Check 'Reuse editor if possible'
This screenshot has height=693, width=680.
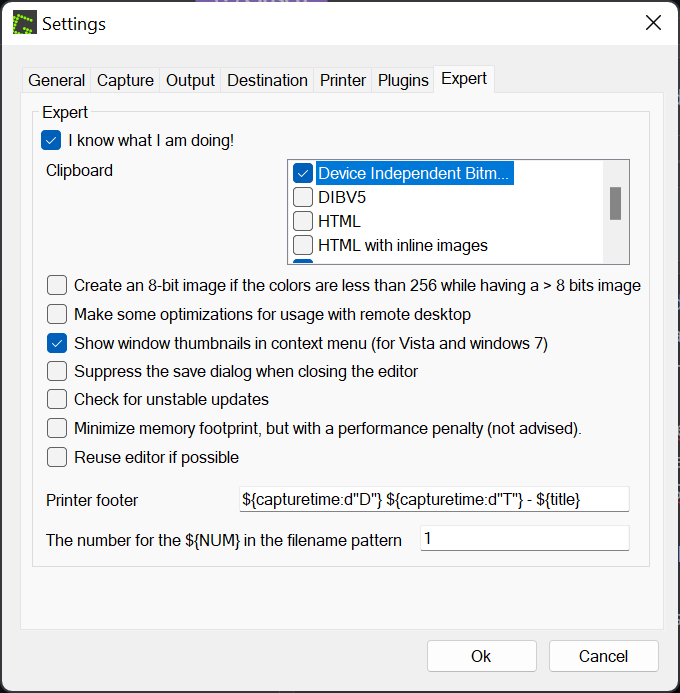pos(57,457)
